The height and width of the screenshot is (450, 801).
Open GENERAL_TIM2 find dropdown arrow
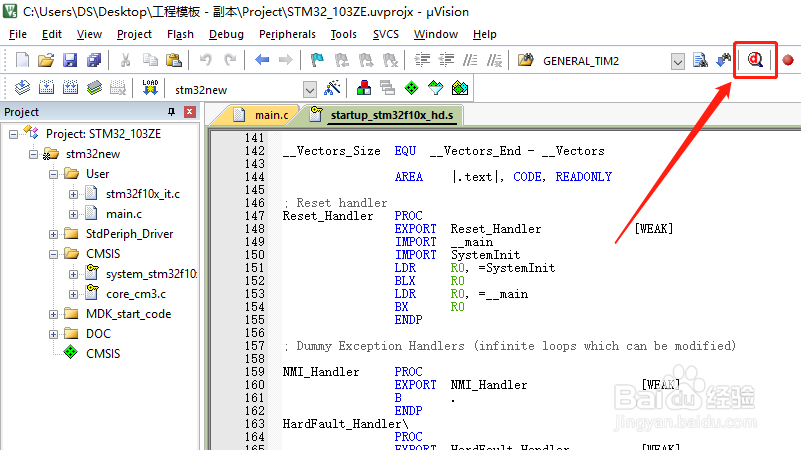(x=677, y=62)
